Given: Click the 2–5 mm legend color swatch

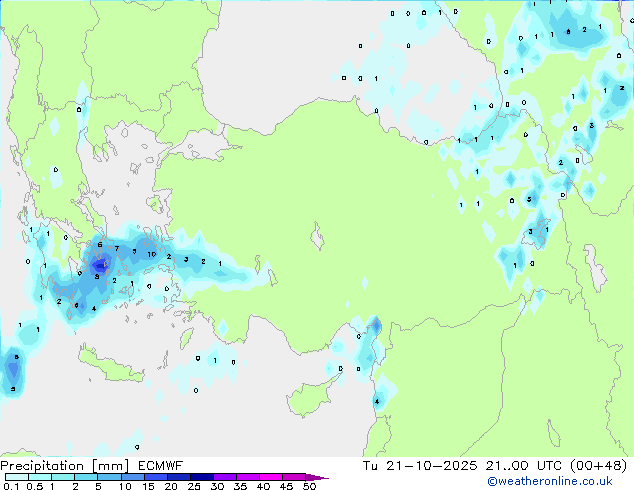Looking at the screenshot, I should pos(86,477).
